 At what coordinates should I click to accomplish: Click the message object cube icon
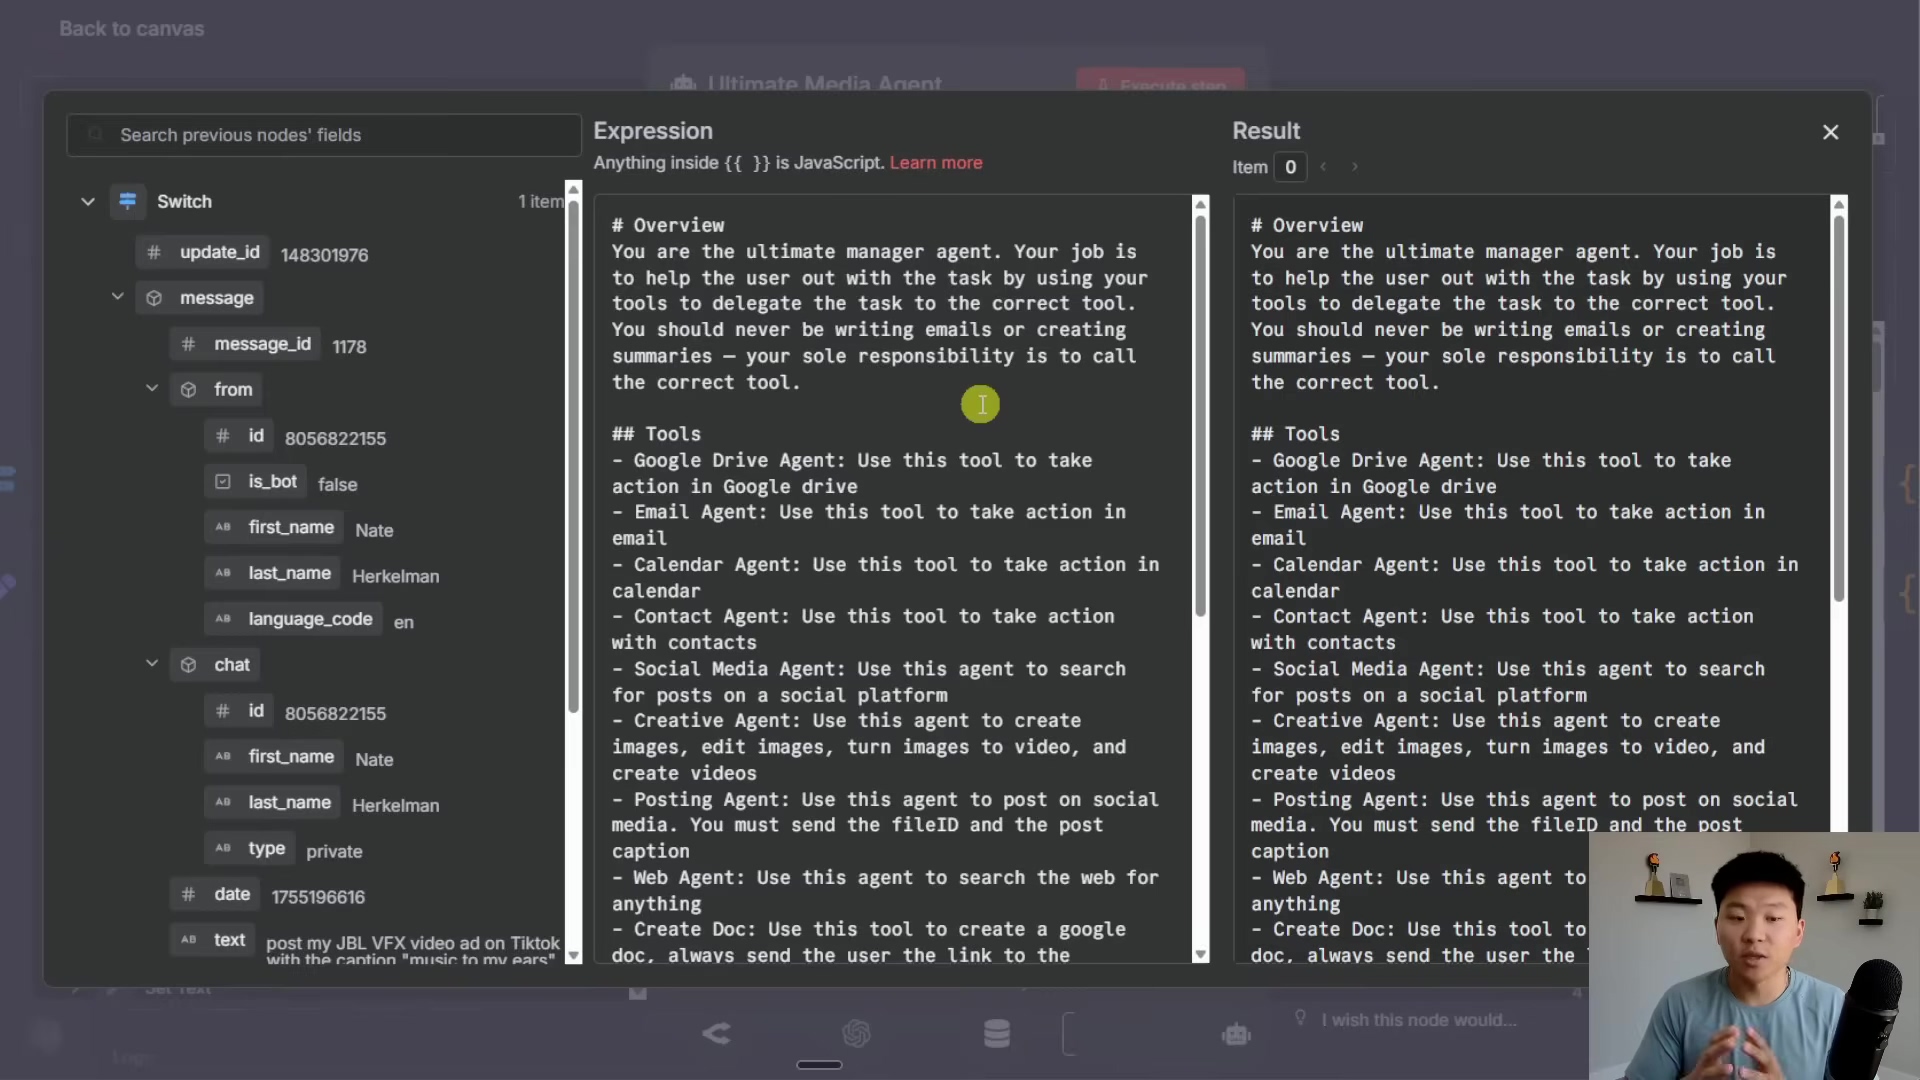pyautogui.click(x=154, y=298)
